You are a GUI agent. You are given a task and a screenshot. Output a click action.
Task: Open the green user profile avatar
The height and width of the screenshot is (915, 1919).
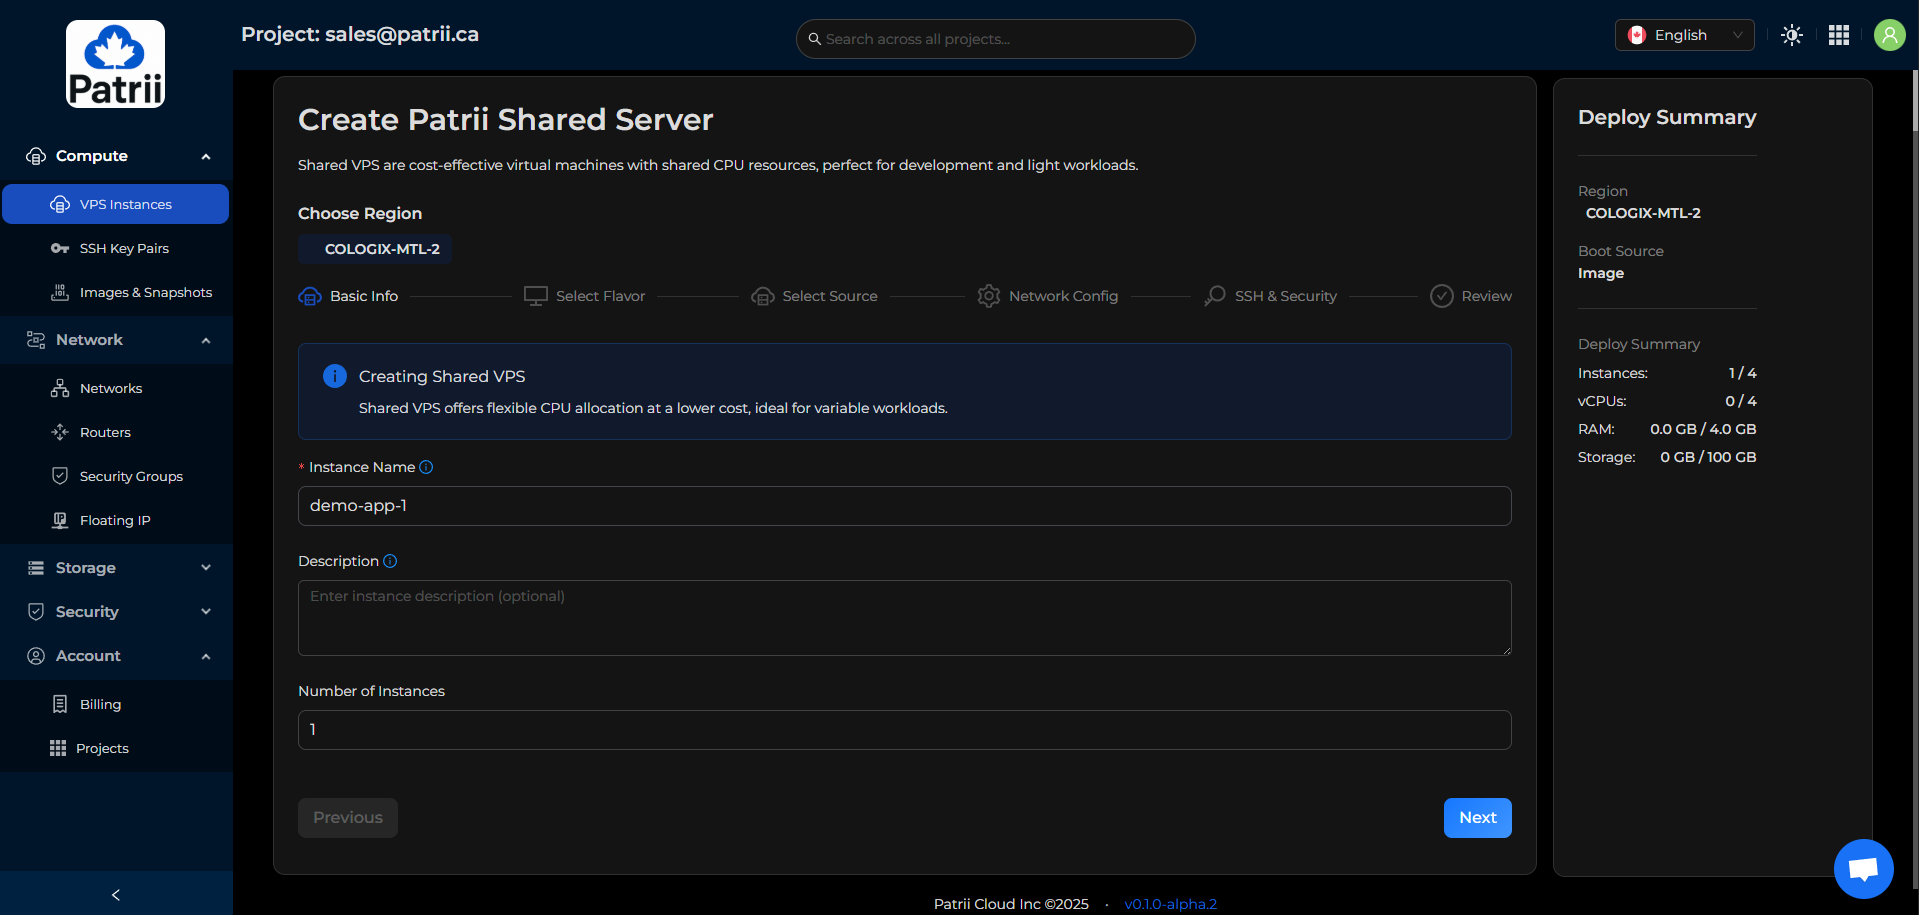point(1888,35)
